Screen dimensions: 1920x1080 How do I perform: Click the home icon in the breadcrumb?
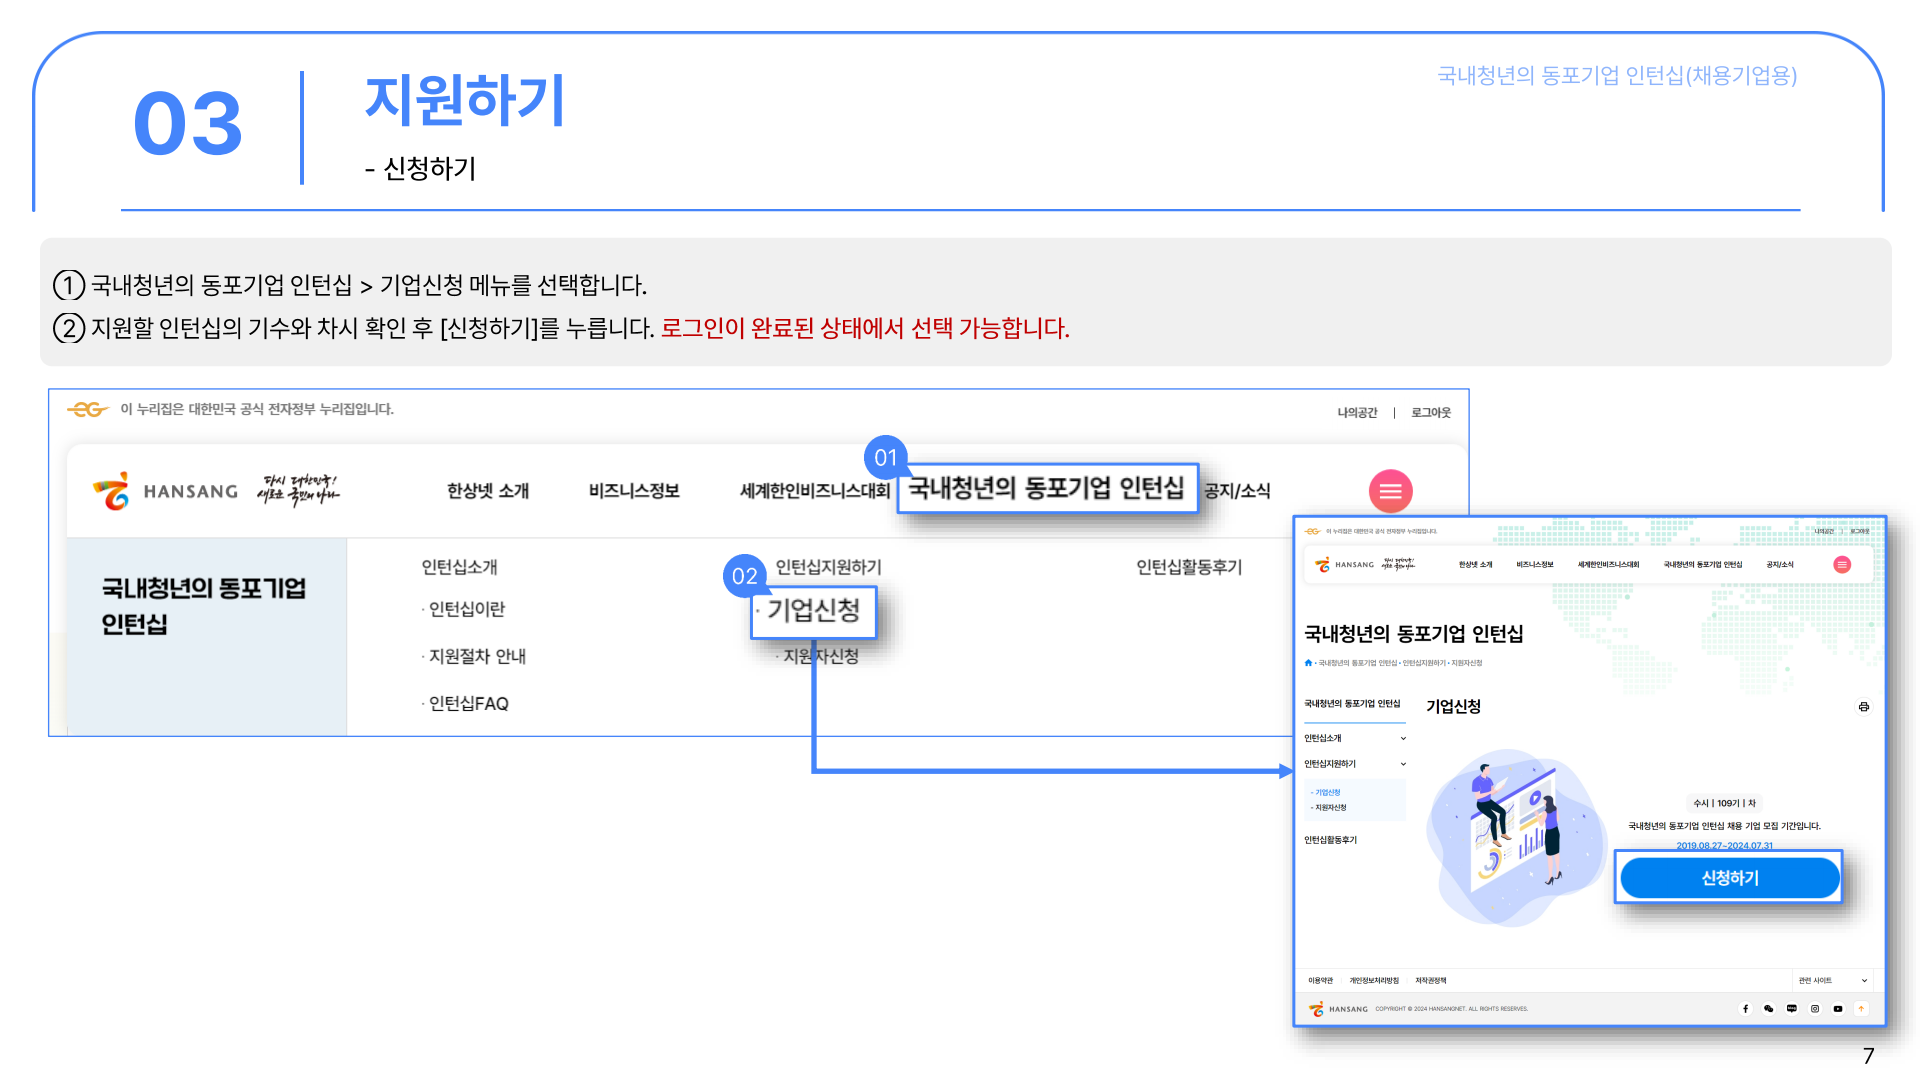[x=1308, y=663]
